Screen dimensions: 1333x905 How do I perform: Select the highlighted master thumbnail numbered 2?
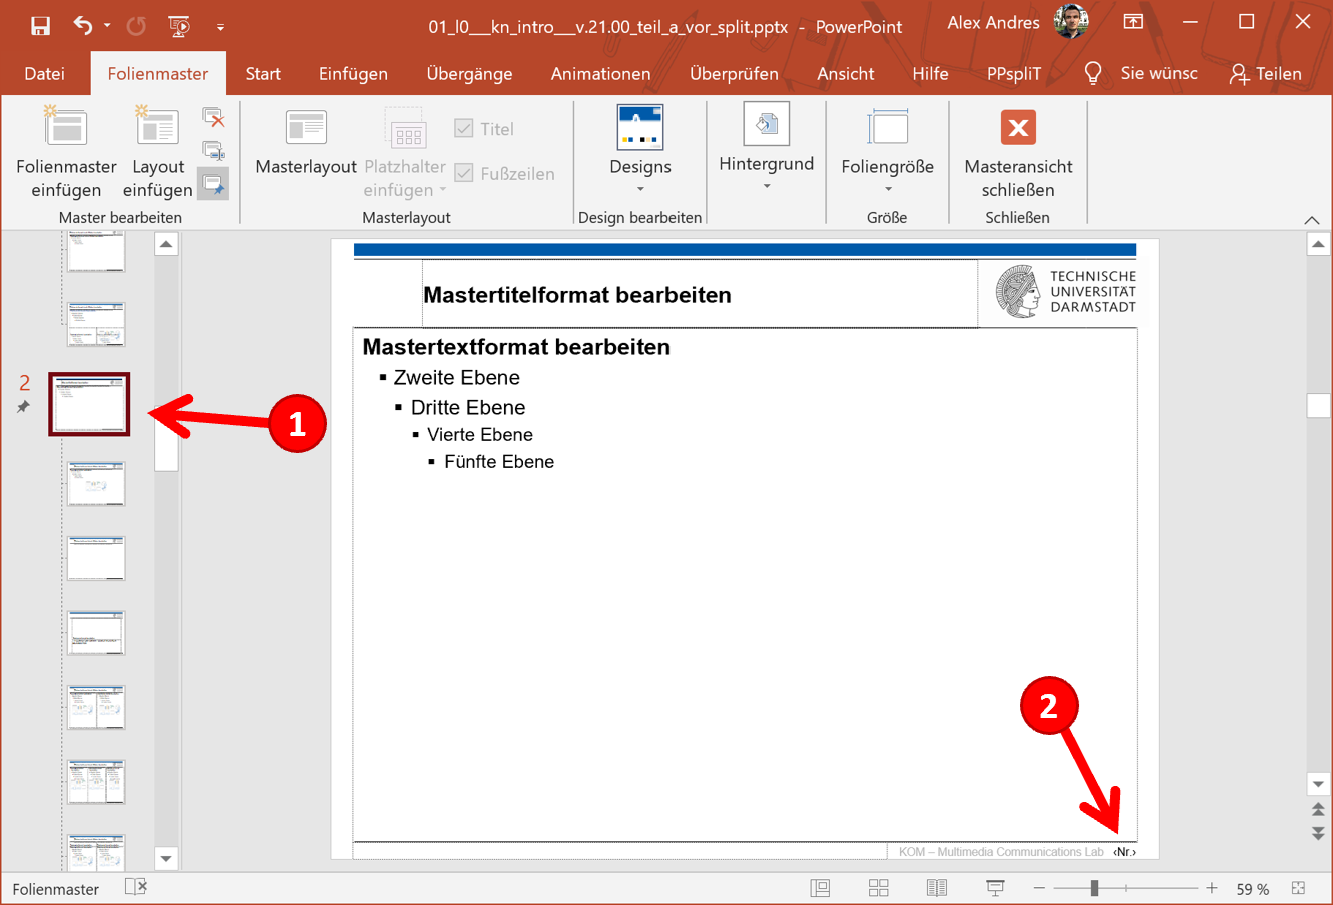88,404
